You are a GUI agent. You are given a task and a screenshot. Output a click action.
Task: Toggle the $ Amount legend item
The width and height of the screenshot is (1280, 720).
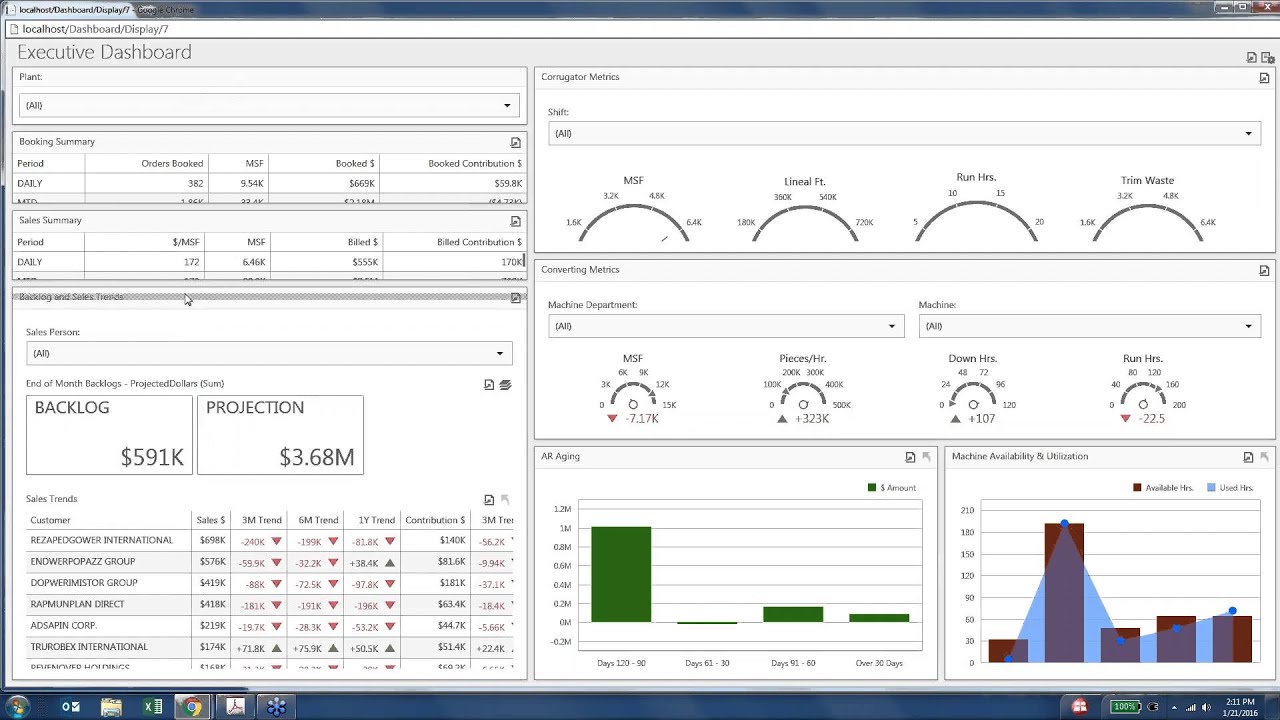(892, 487)
